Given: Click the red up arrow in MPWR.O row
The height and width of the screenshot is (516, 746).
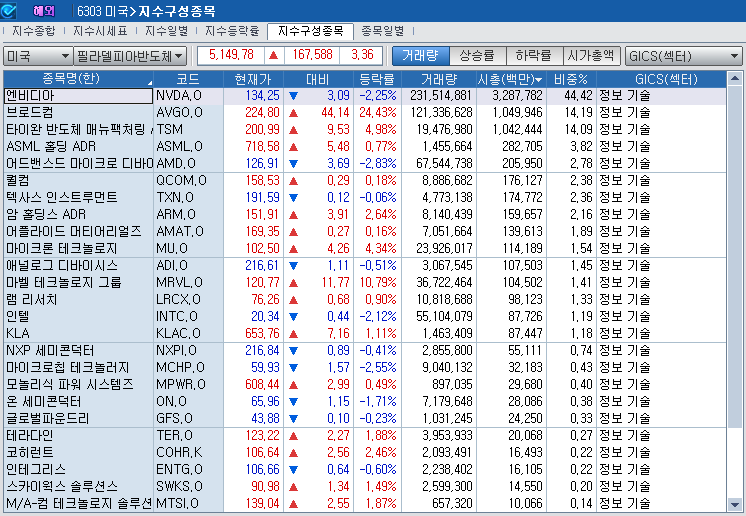Looking at the screenshot, I should click(294, 385).
